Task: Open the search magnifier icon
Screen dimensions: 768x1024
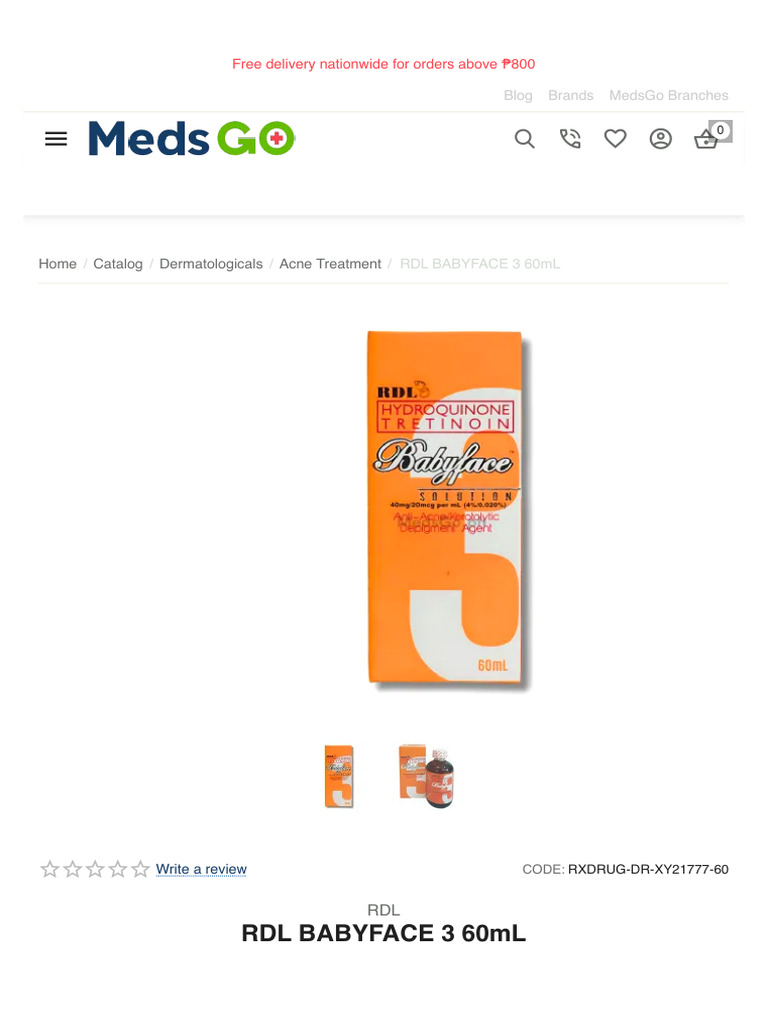Action: [524, 138]
